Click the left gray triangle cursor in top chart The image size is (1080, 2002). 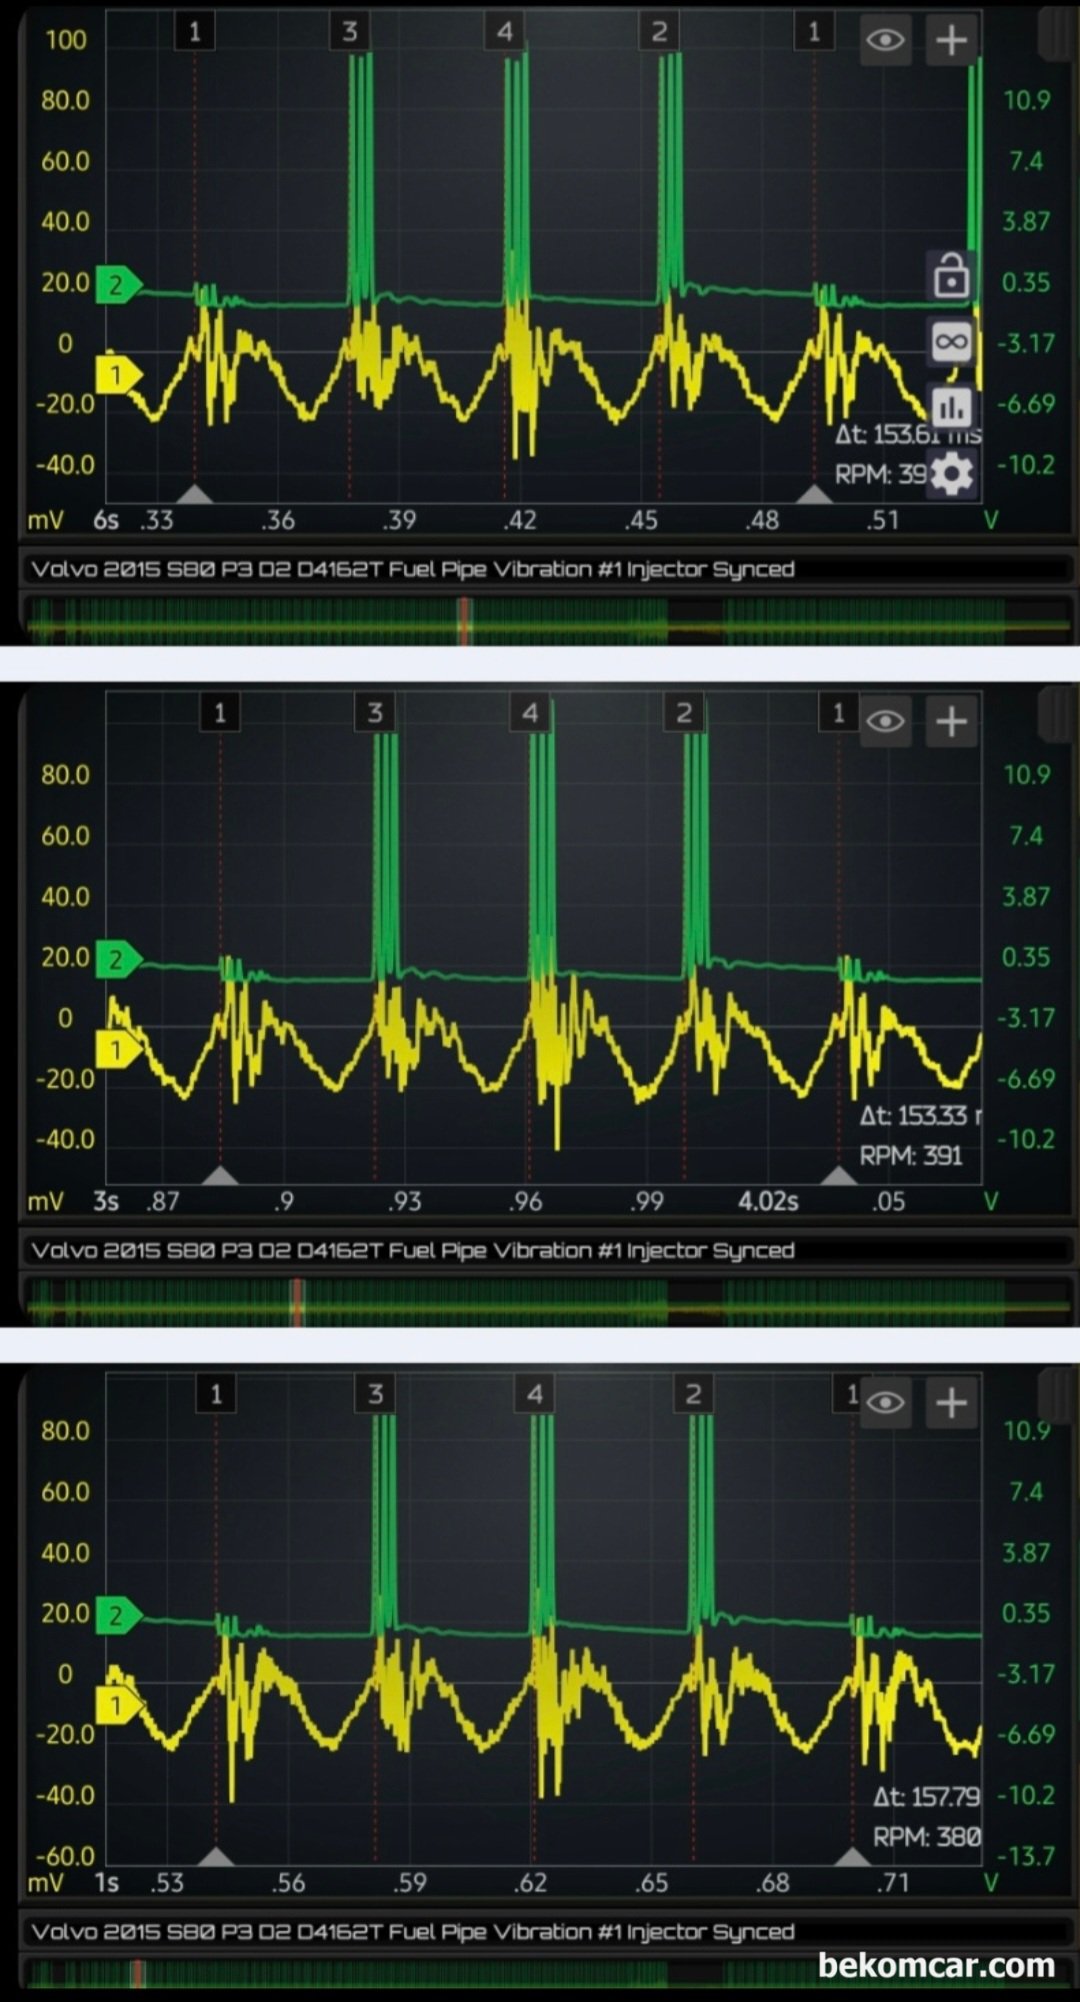coord(195,494)
